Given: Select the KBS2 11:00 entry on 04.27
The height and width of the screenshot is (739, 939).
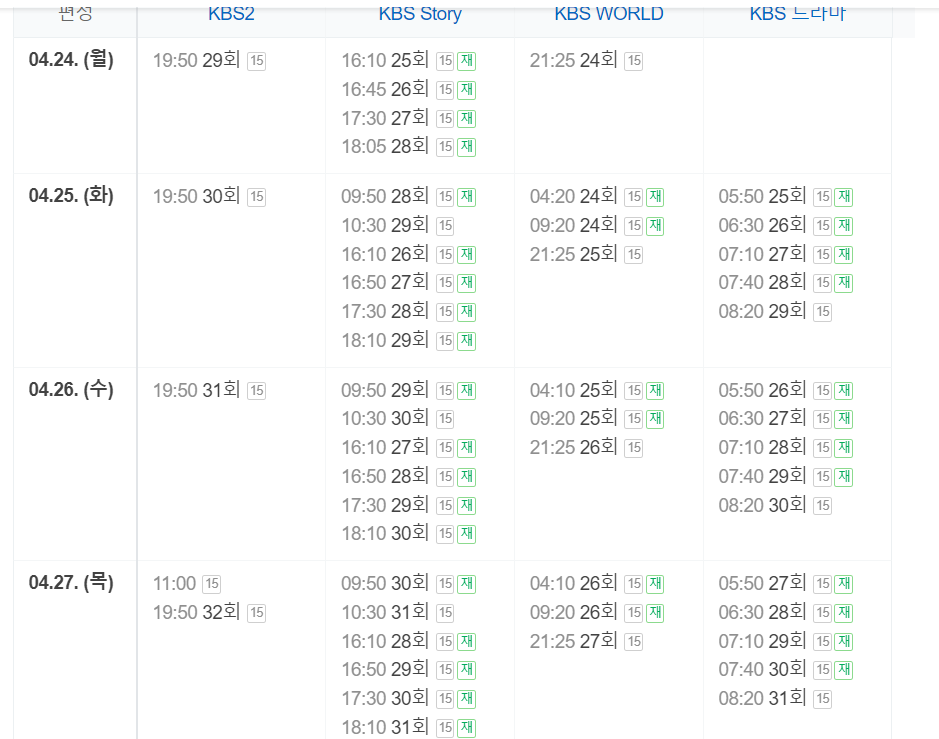Looking at the screenshot, I should point(174,583).
